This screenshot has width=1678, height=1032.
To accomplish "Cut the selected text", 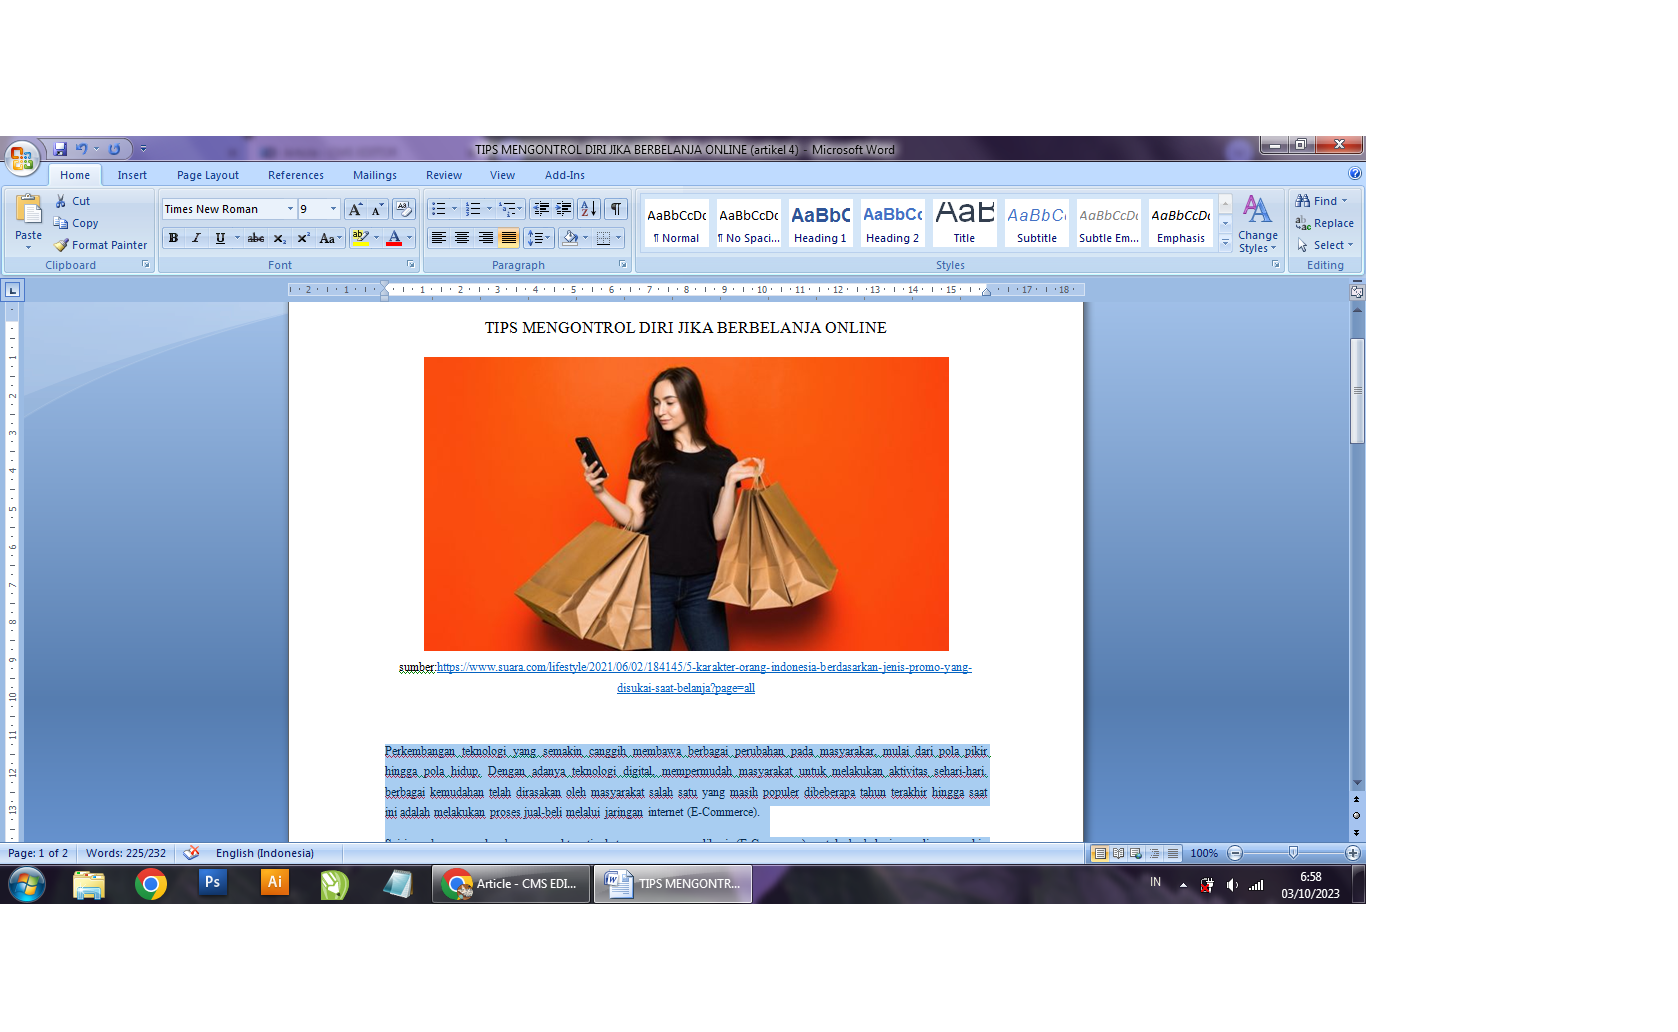I will pos(72,201).
